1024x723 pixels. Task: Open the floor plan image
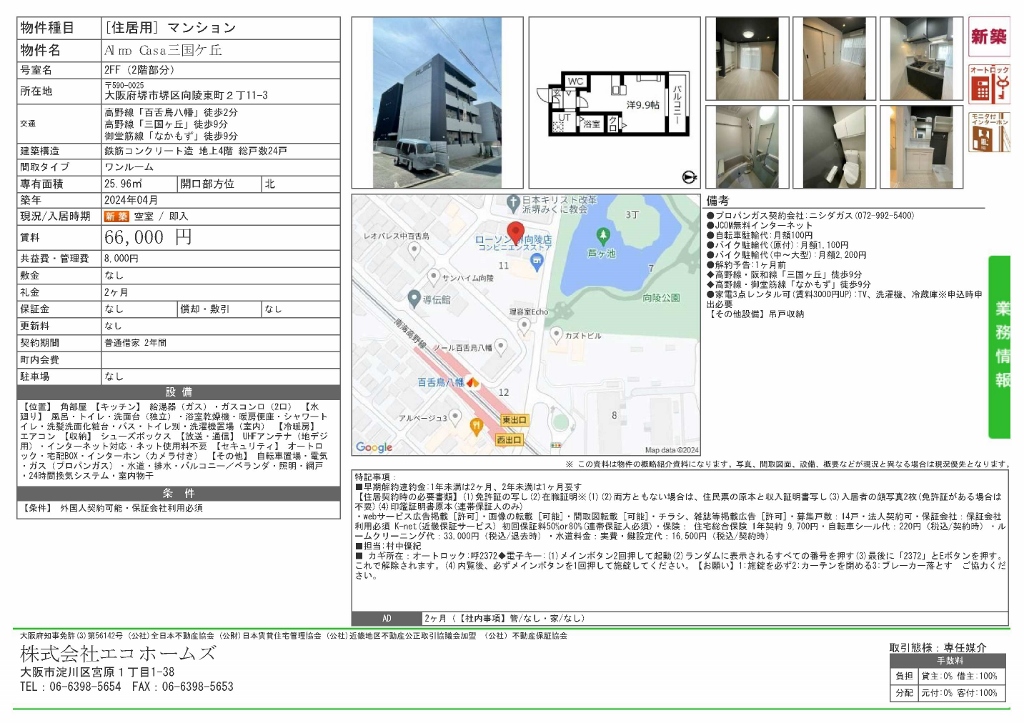pyautogui.click(x=614, y=104)
